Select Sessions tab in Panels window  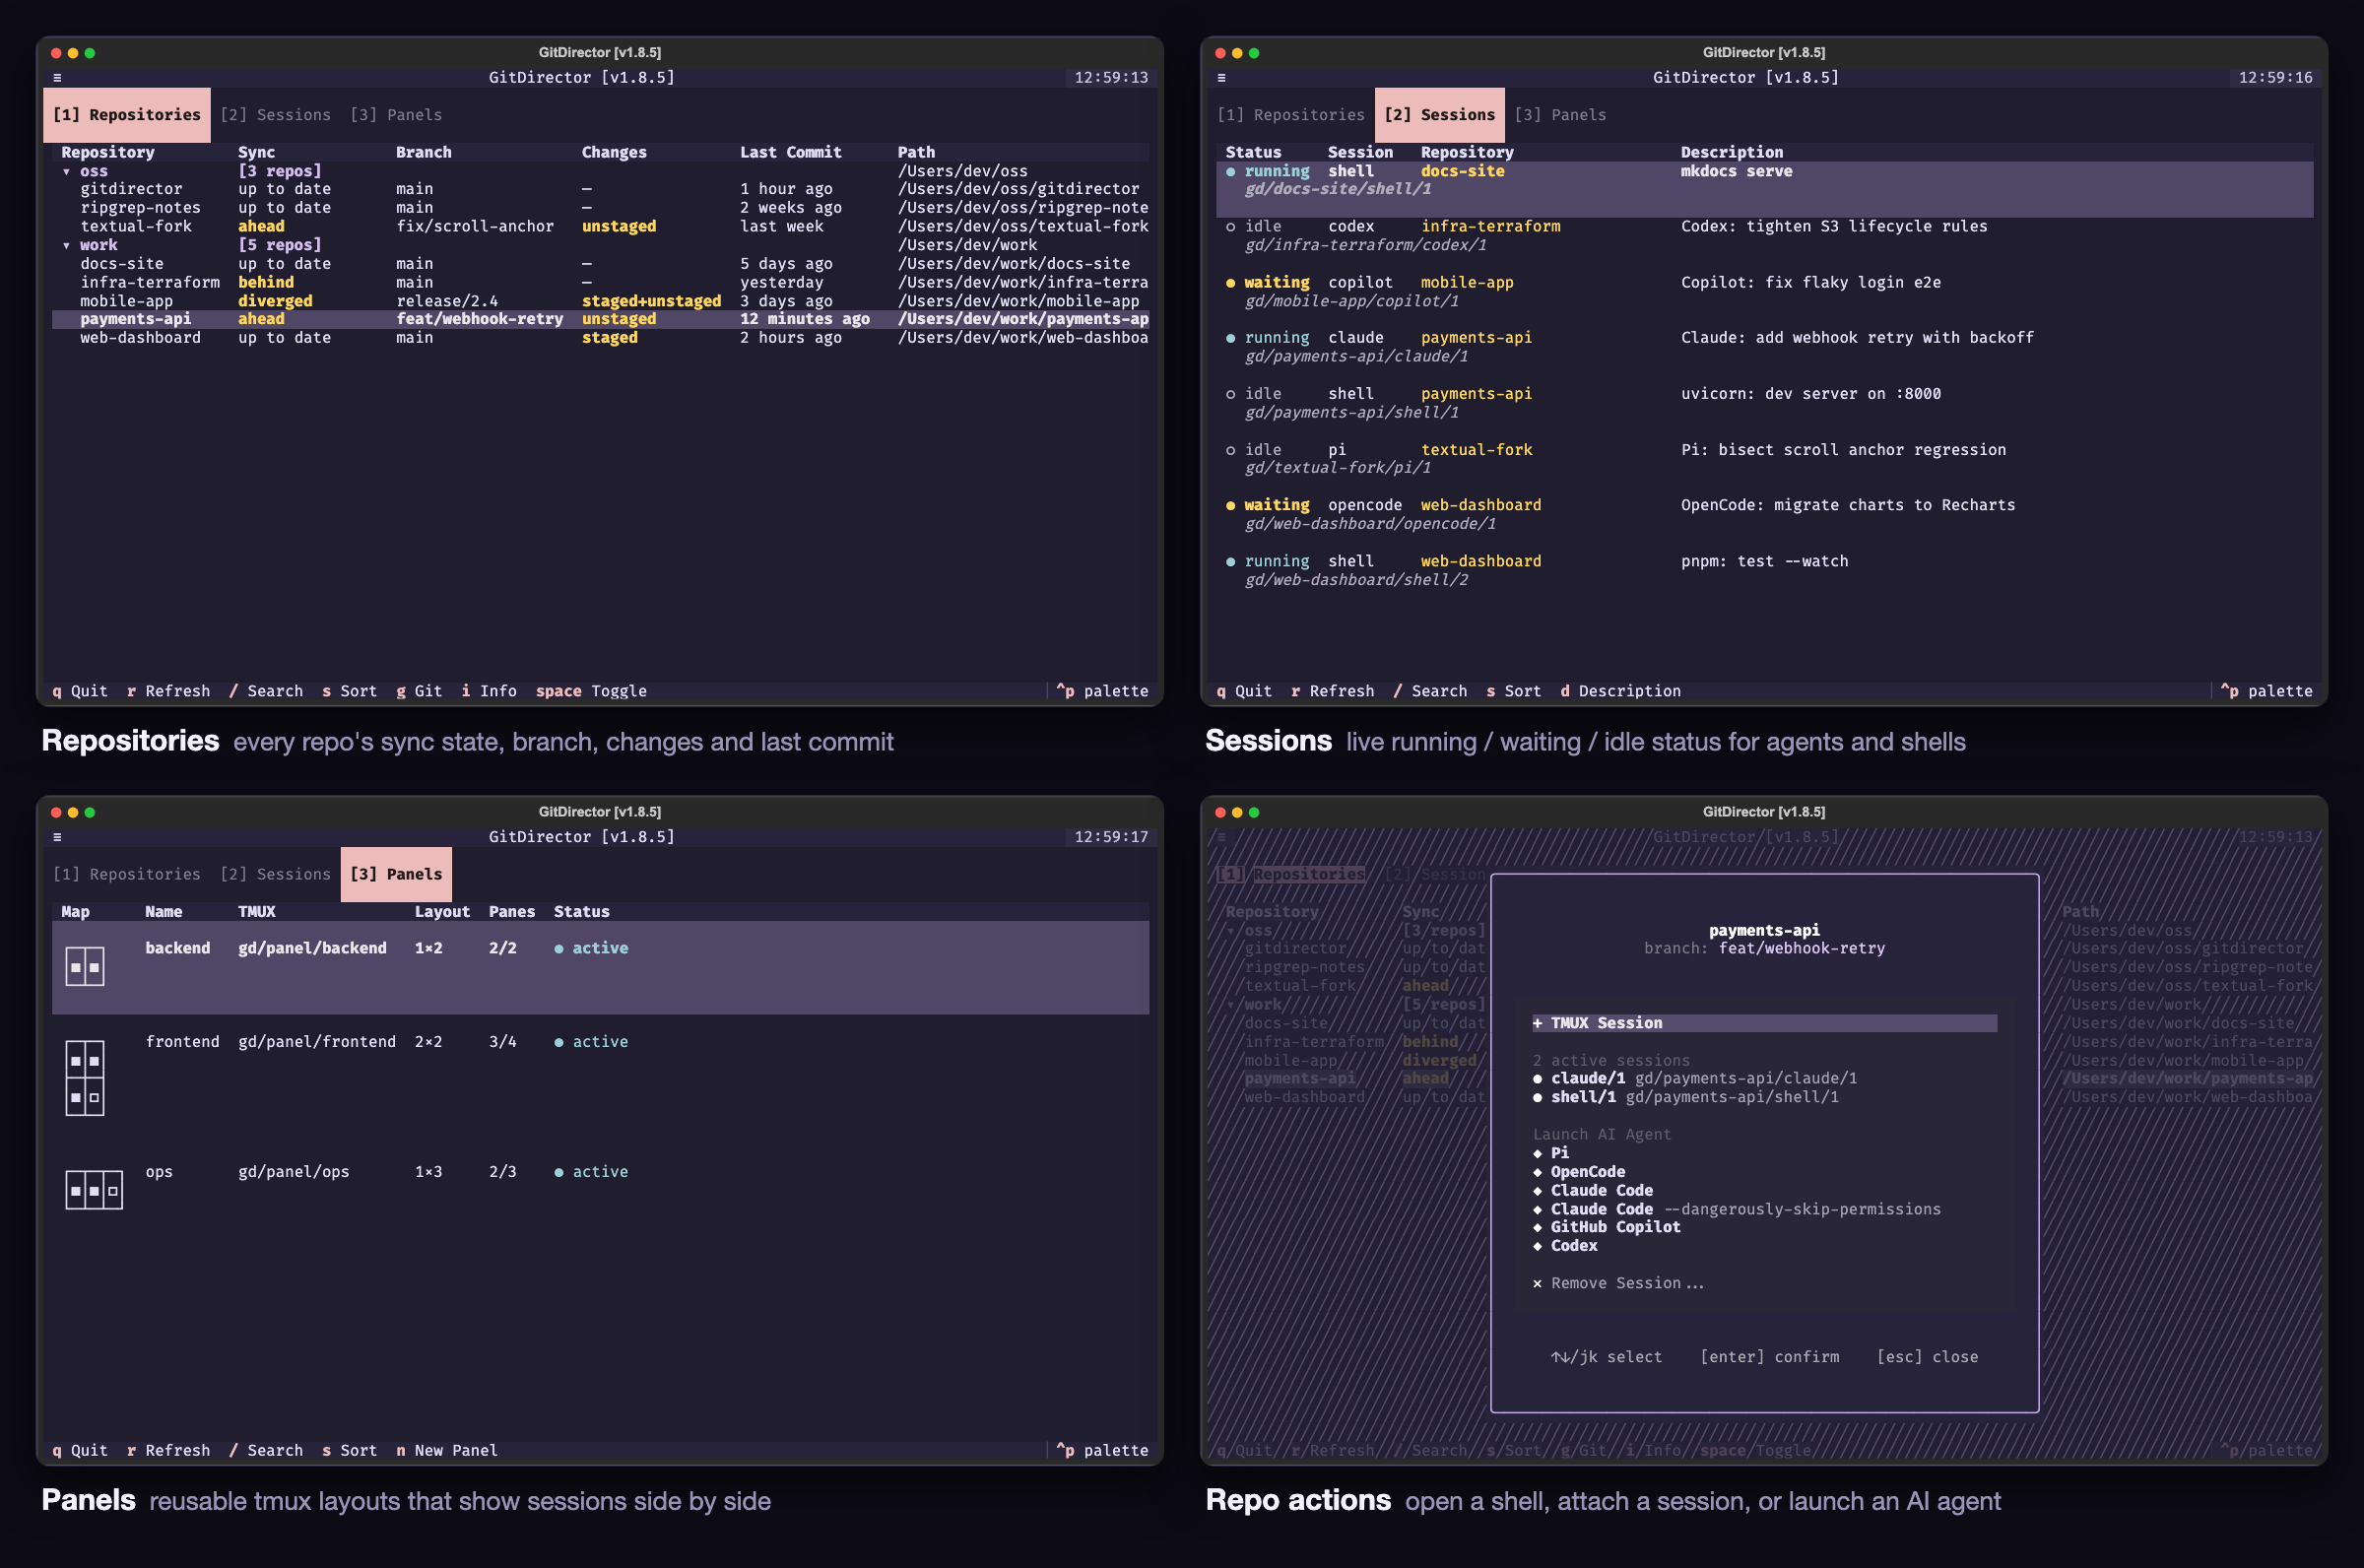coord(275,874)
